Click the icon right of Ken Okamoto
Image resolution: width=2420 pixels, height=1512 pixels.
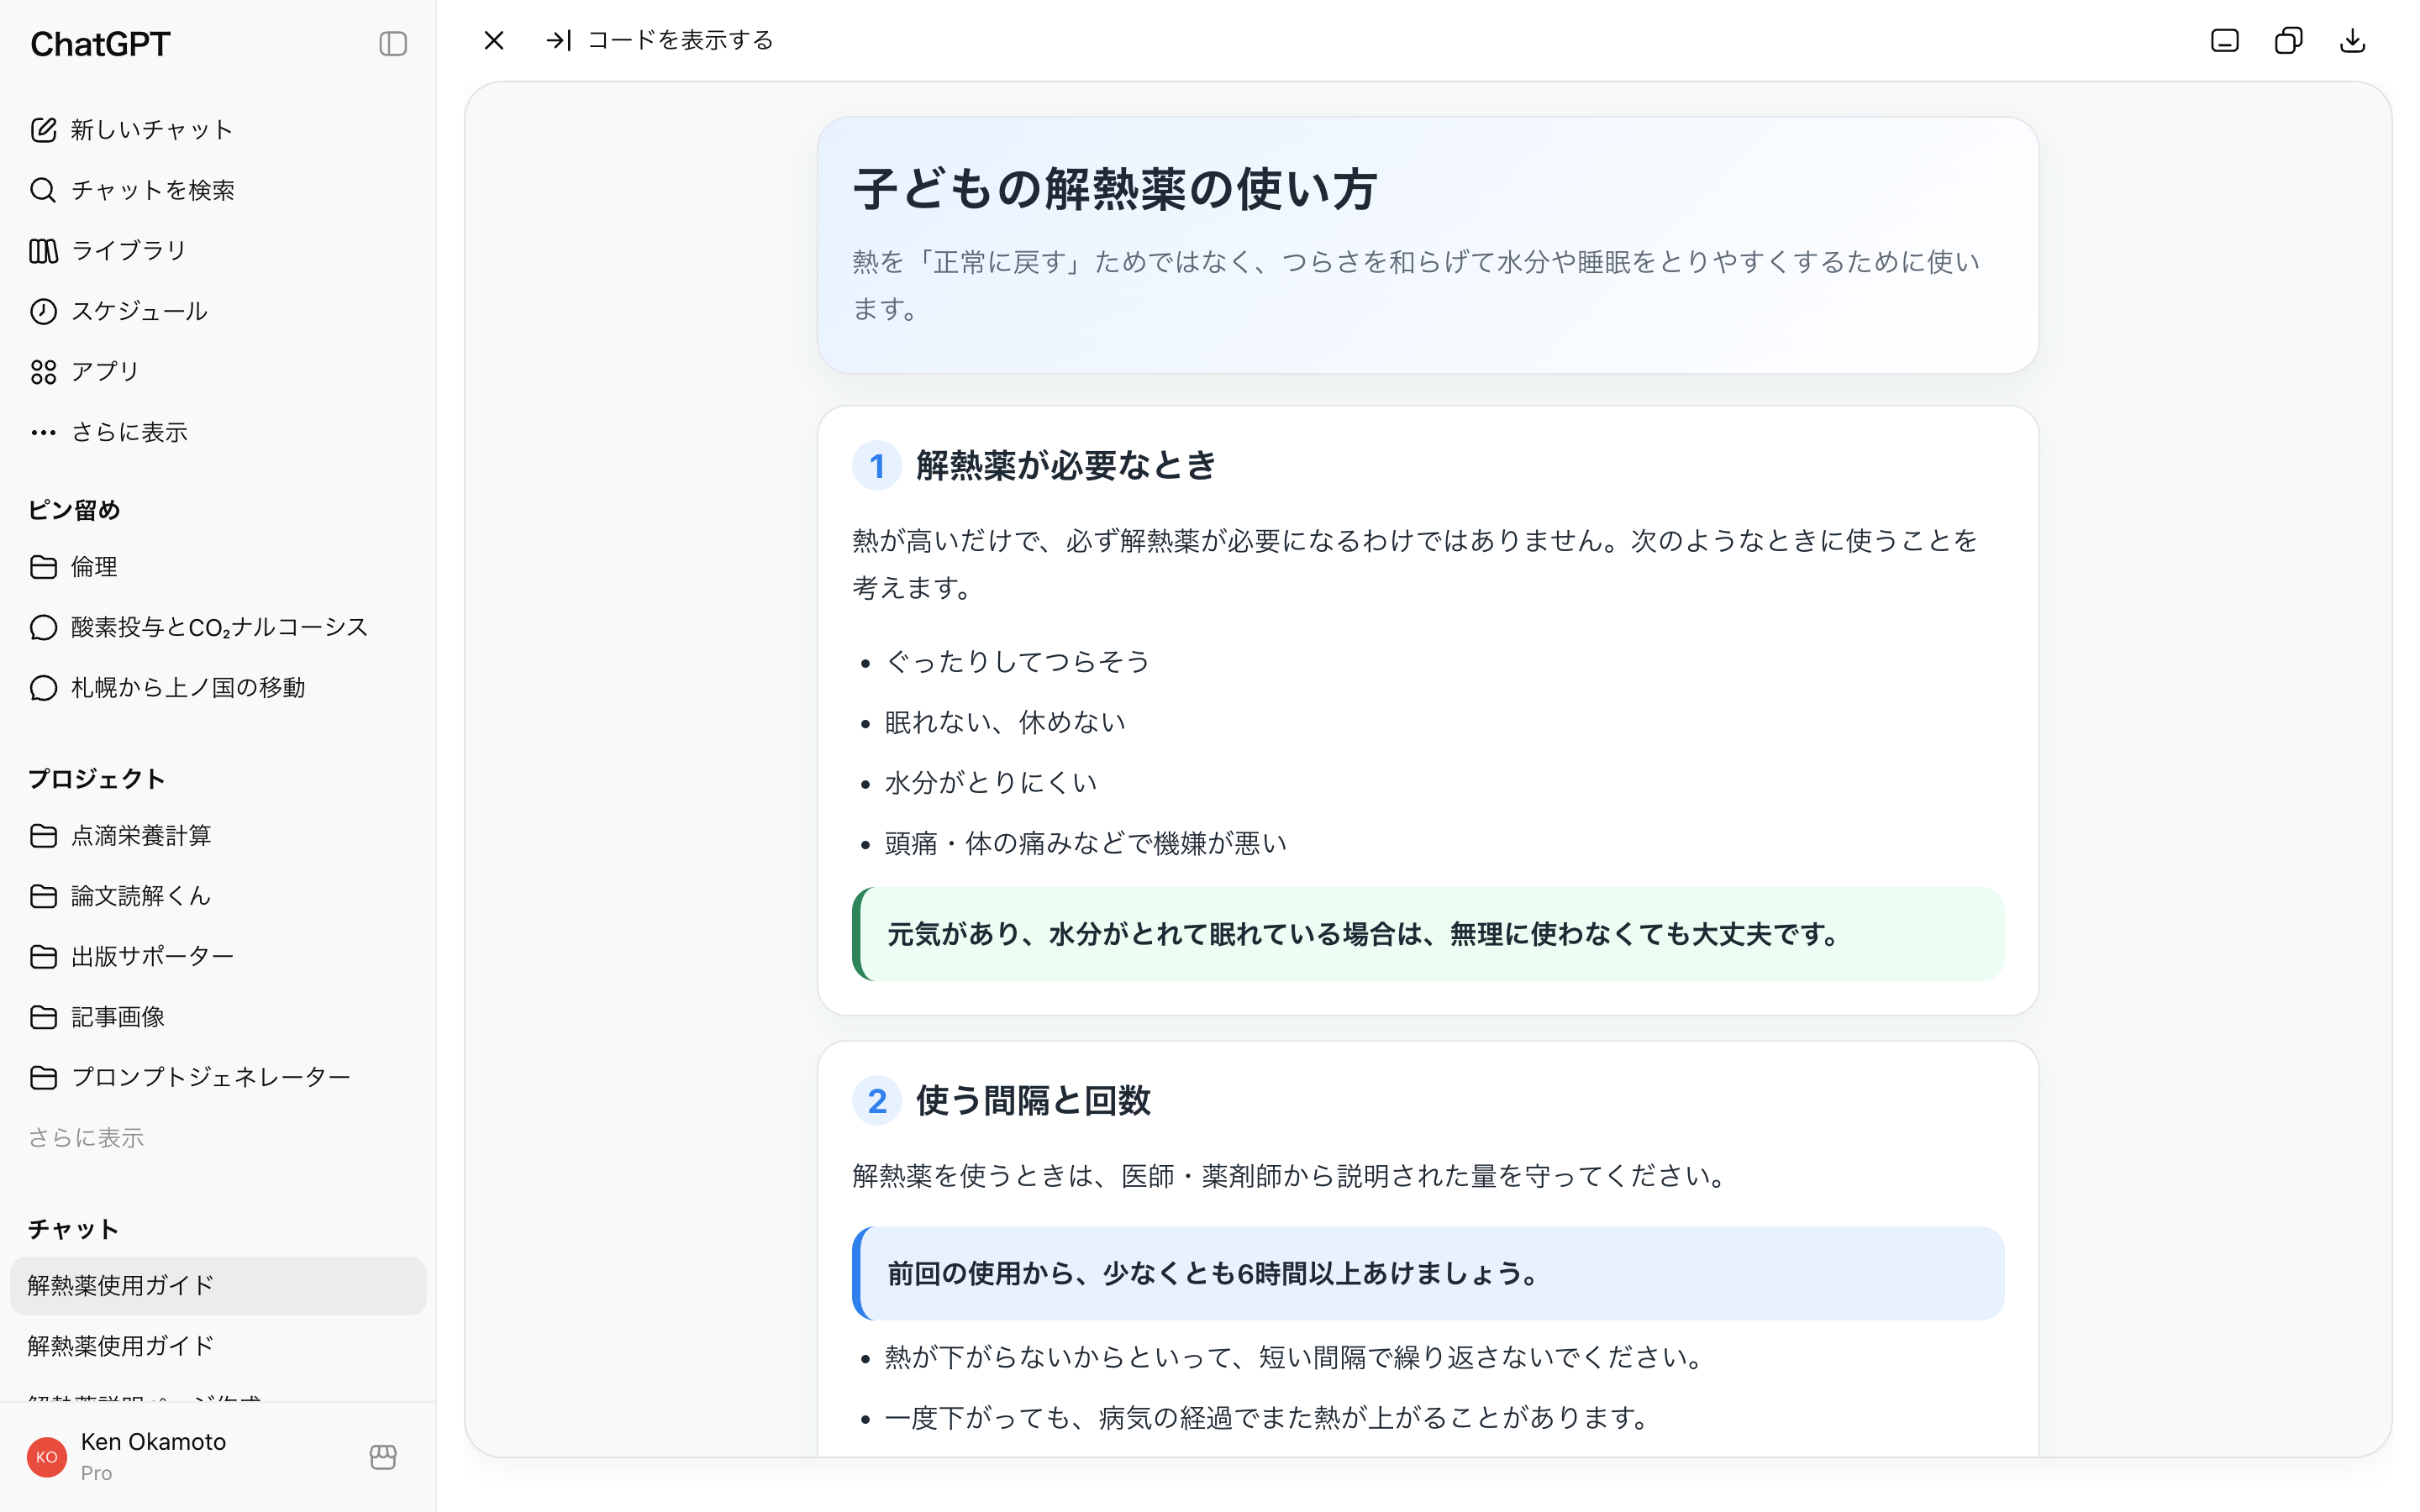click(383, 1457)
